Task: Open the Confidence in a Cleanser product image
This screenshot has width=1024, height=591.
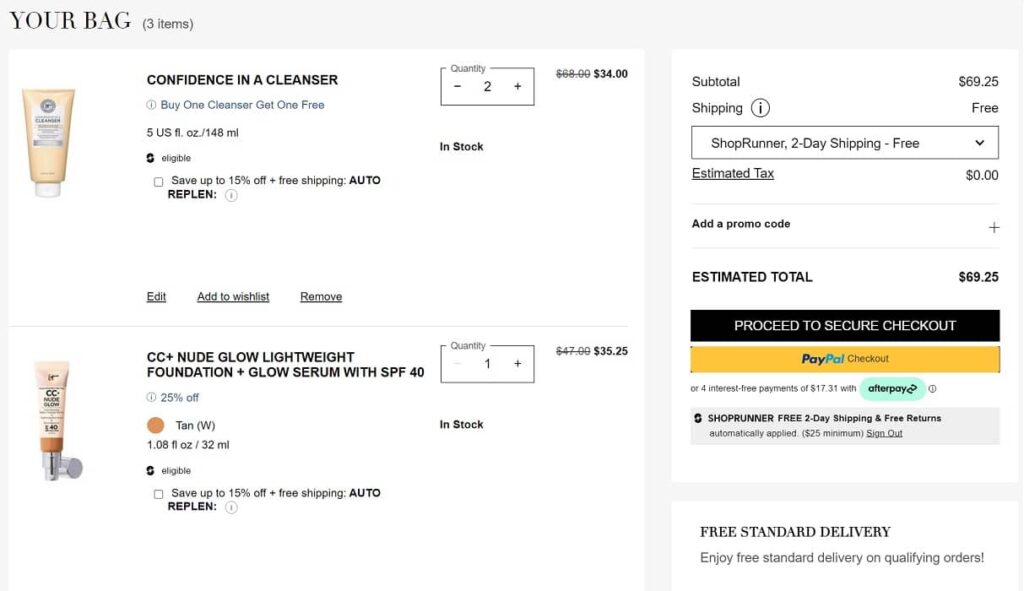Action: [48, 142]
